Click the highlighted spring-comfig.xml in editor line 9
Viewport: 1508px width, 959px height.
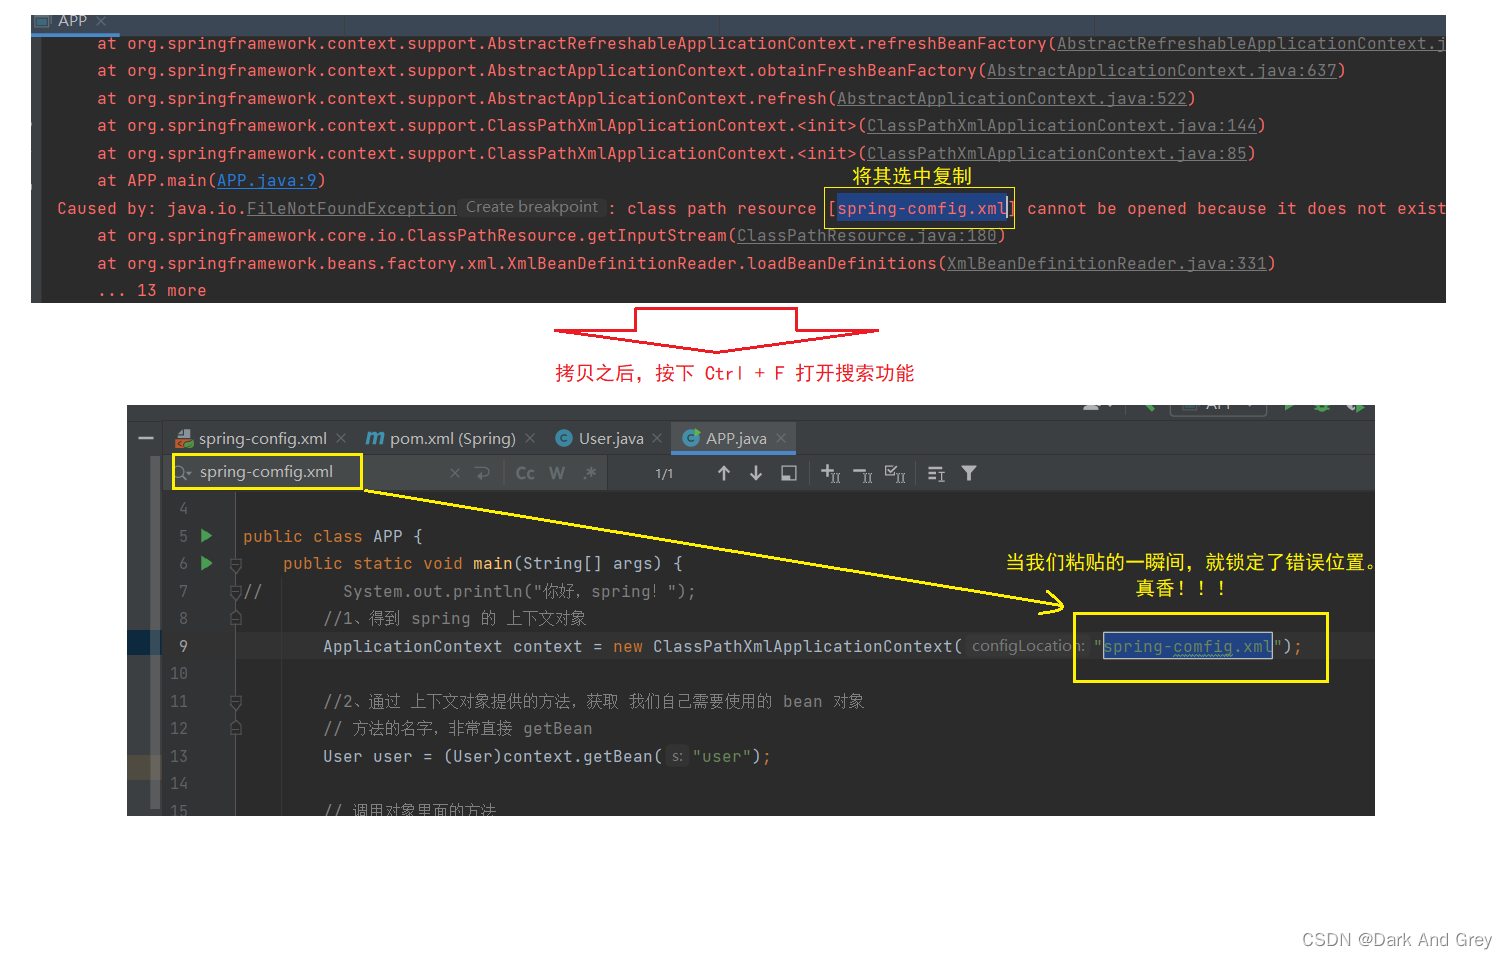1188,647
